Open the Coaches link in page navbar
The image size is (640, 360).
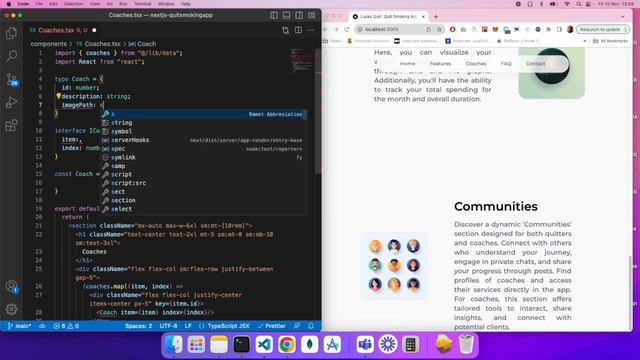476,64
